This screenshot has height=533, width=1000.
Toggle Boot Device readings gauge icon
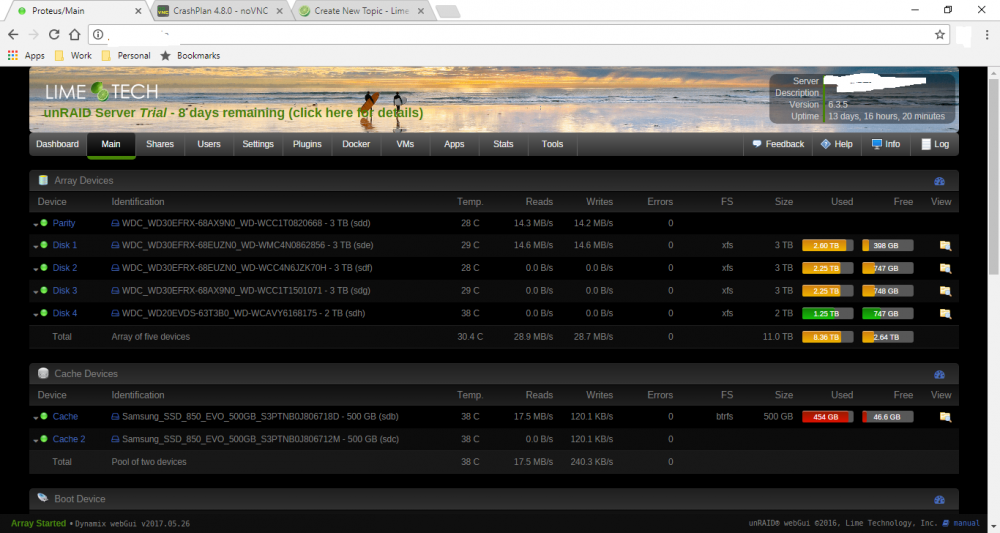tap(939, 500)
